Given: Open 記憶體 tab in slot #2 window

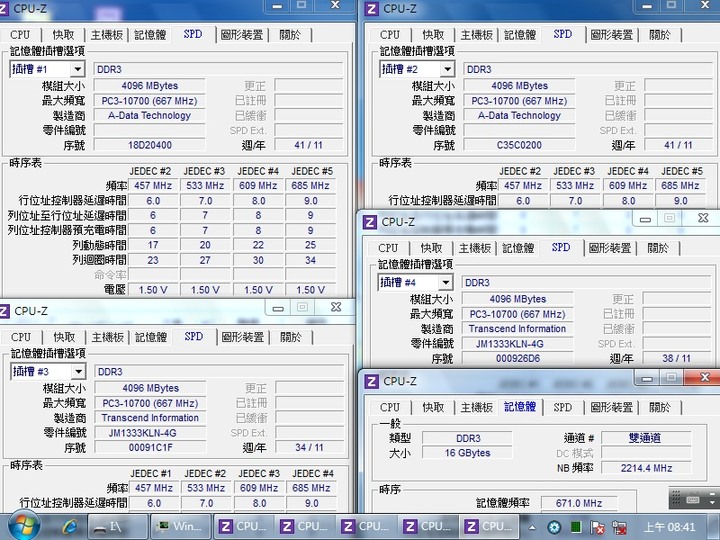Looking at the screenshot, I should coord(520,35).
